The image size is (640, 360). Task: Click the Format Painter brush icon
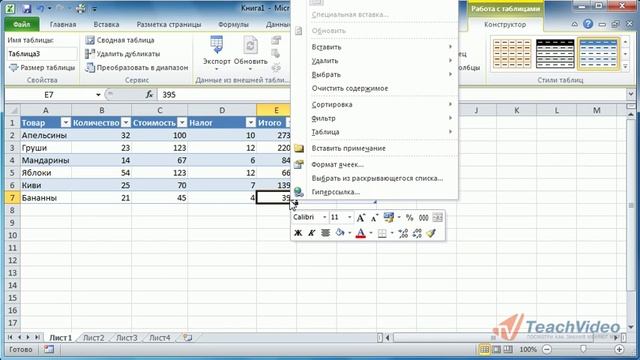tap(431, 233)
